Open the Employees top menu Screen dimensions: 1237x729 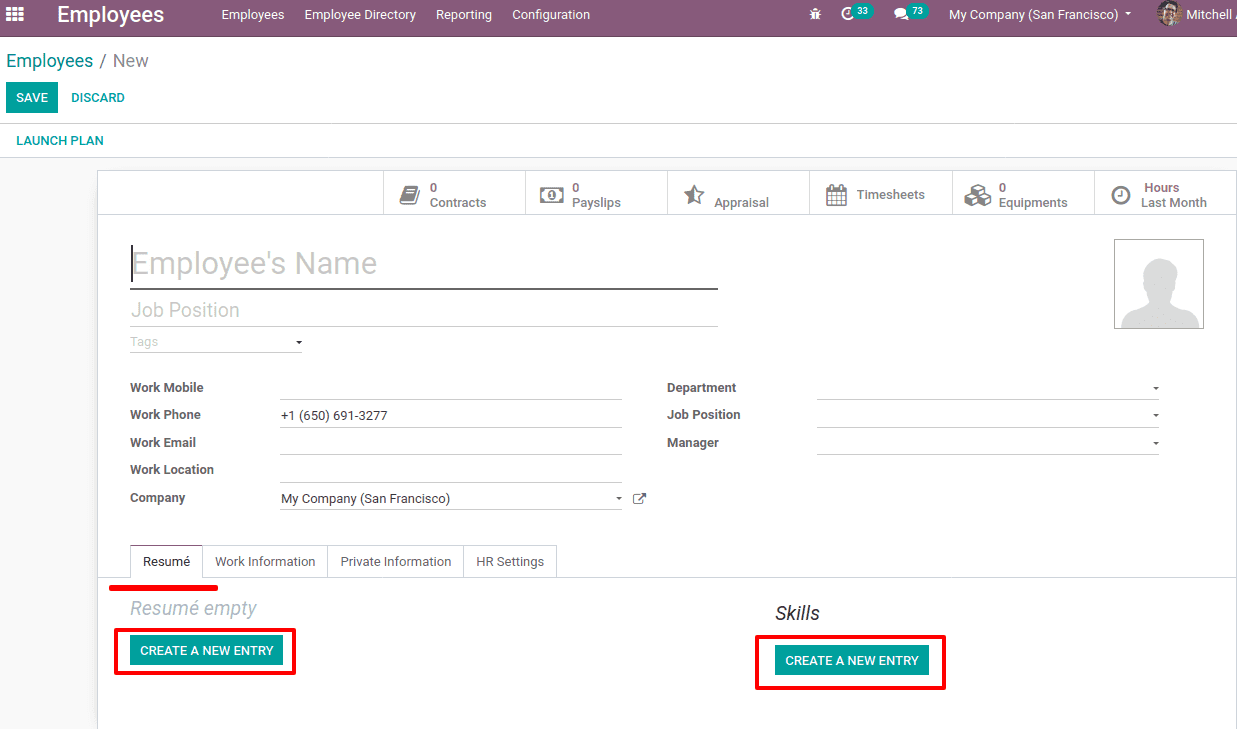tap(253, 14)
